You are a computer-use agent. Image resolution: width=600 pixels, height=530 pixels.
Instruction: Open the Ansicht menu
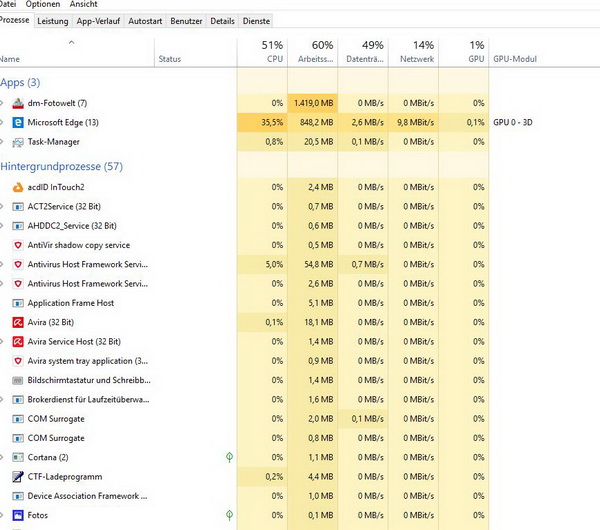(84, 5)
